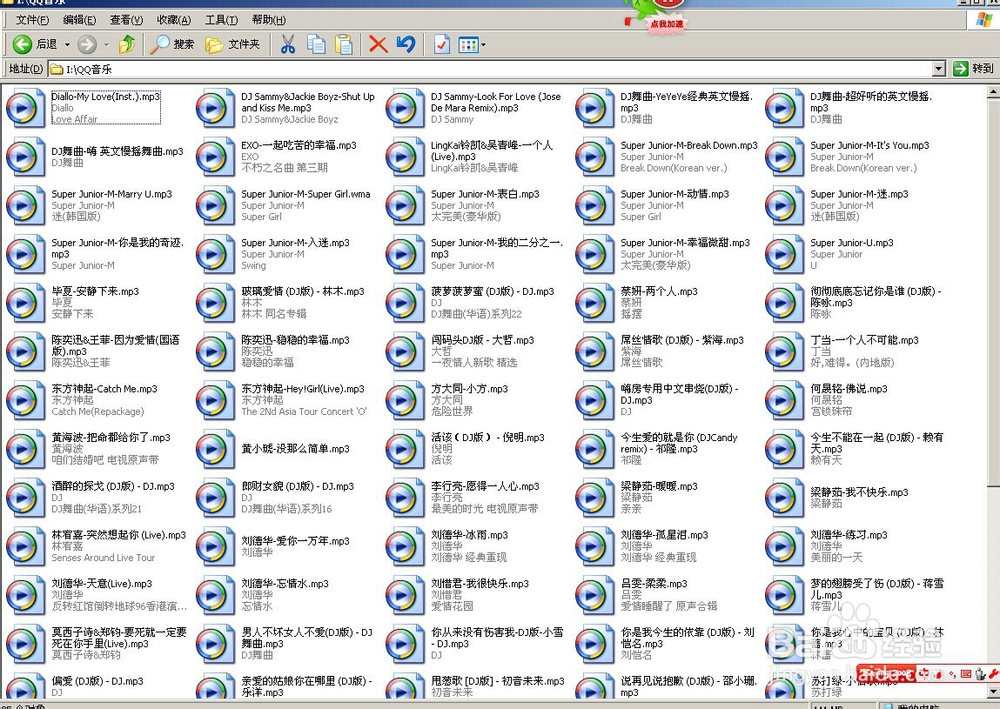
Task: Open the Favorites (收藏) menu
Action: click(173, 20)
